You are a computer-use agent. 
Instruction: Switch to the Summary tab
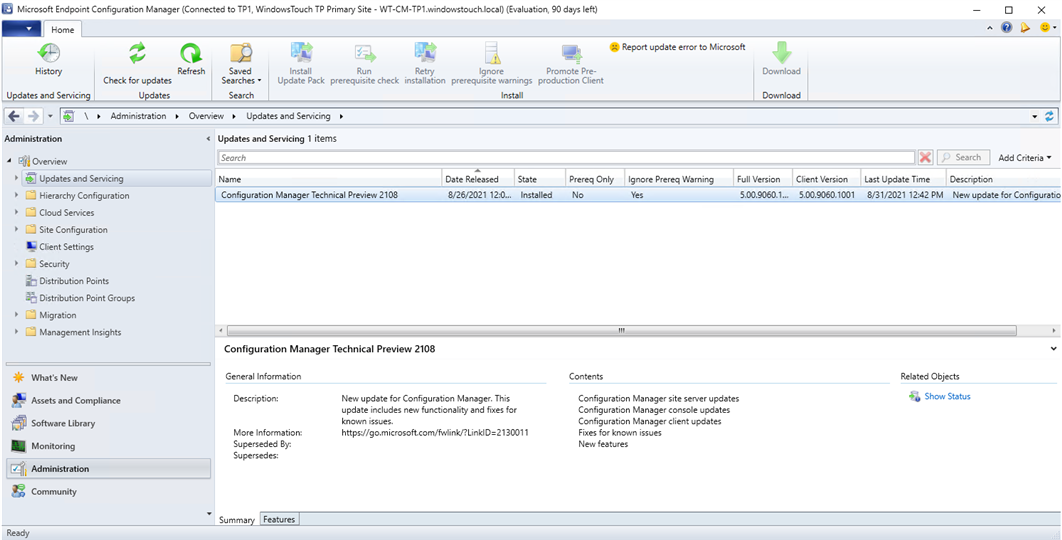237,520
